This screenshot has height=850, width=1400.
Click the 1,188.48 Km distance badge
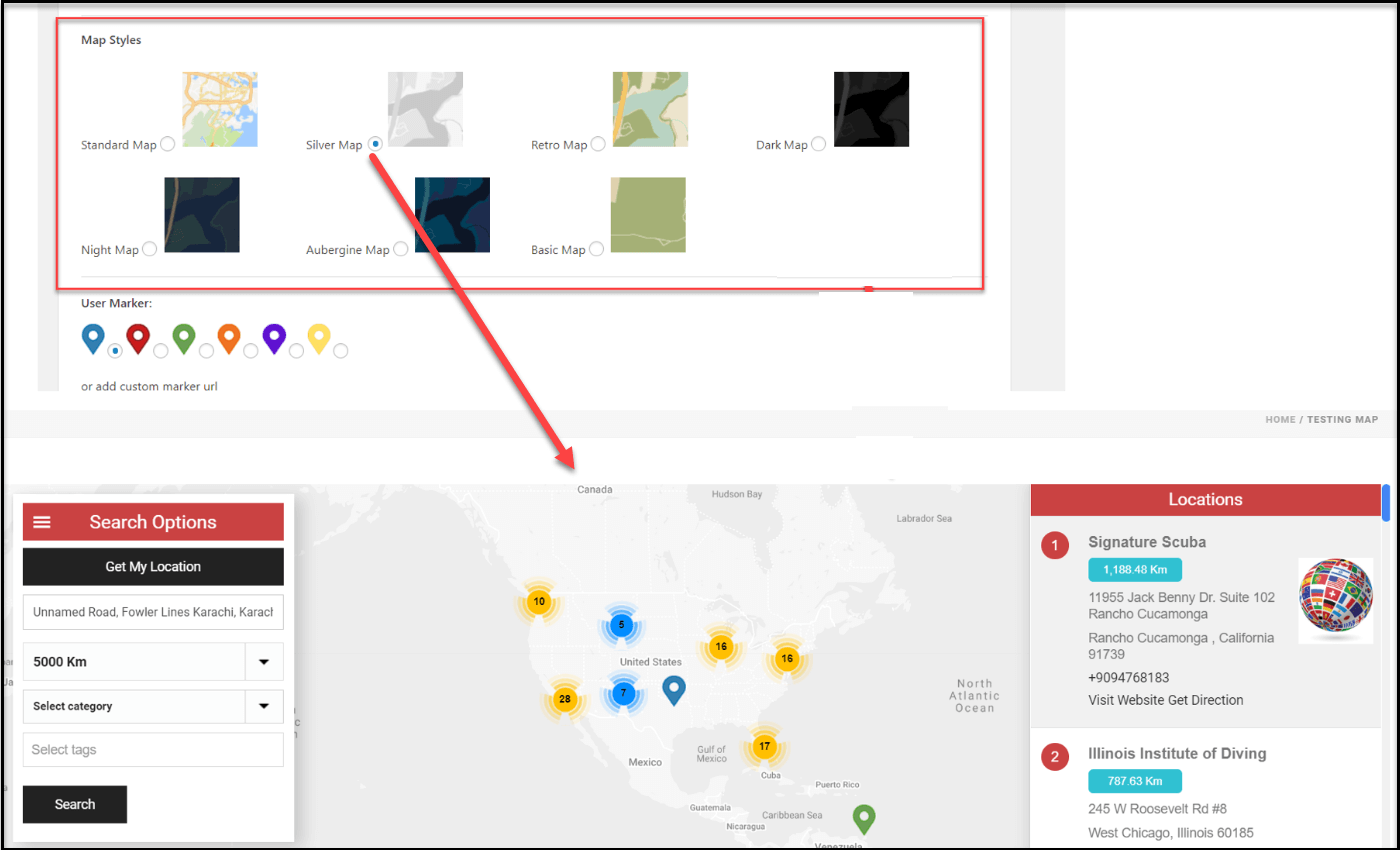point(1135,570)
